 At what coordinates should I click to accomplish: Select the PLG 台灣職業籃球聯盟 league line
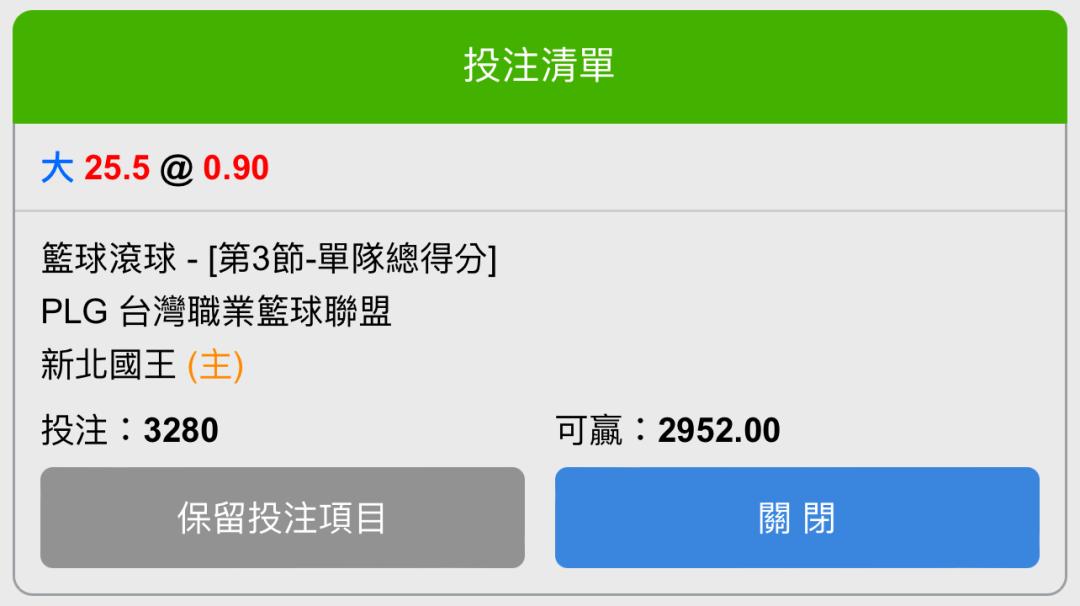(x=216, y=312)
